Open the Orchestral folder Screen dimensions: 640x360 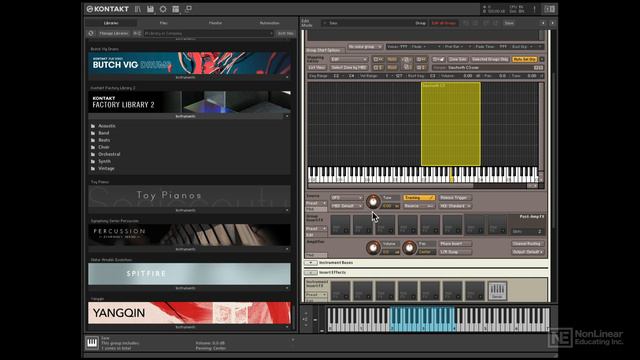109,154
